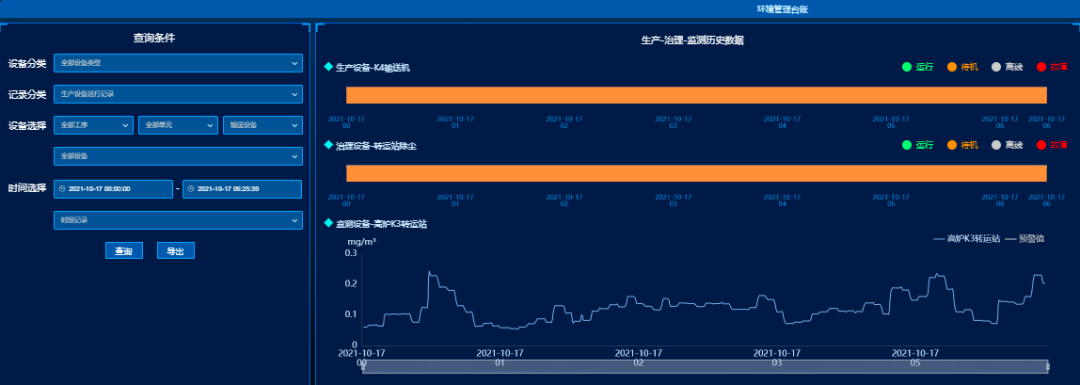Click red 故障 dot in production equipment legend

(x=1041, y=67)
